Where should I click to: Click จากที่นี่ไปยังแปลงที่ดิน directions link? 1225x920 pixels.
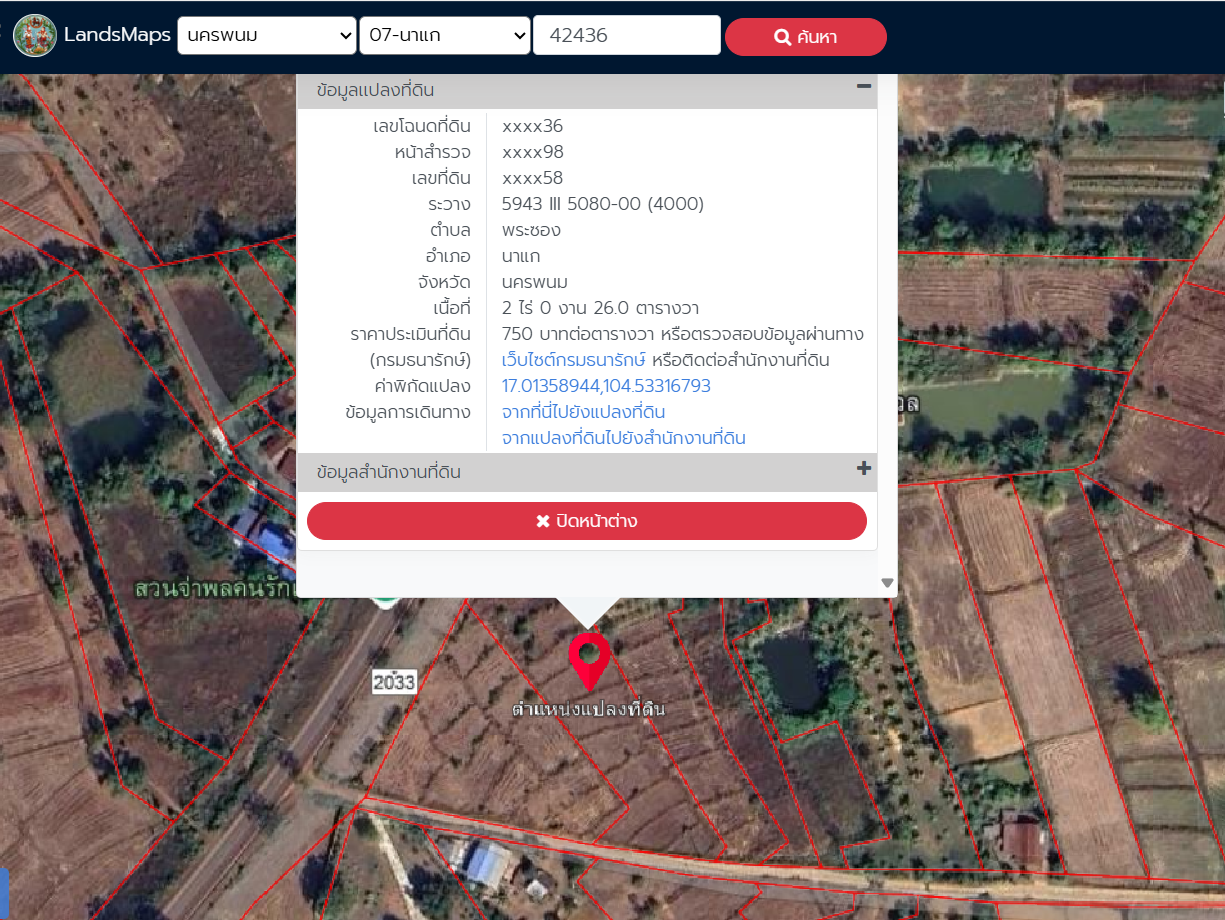(x=584, y=412)
